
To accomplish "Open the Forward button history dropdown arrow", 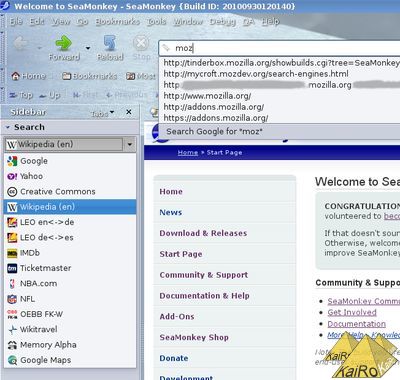I will coord(88,48).
